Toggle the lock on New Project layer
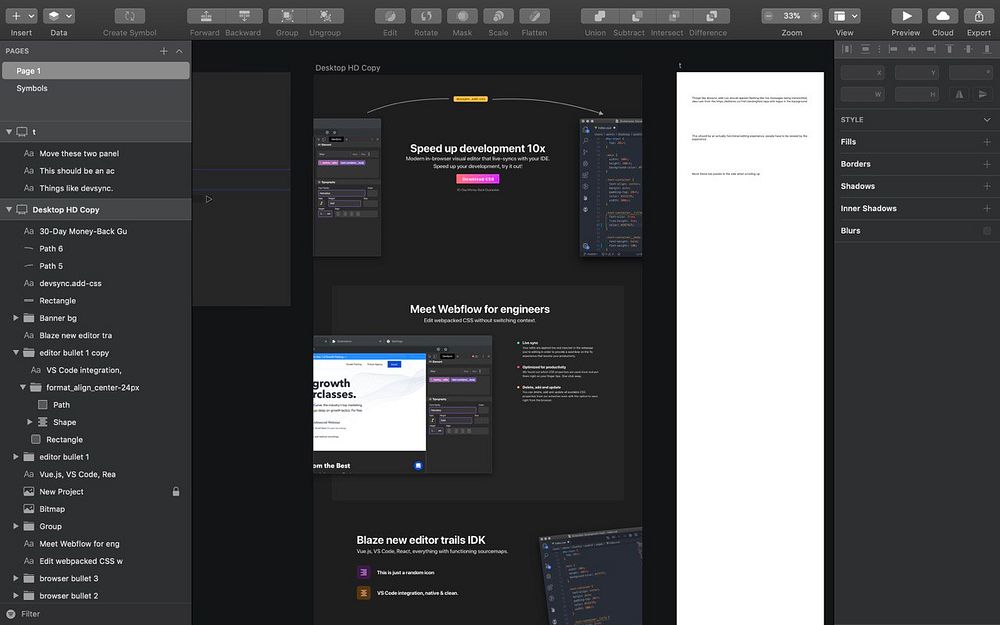This screenshot has height=625, width=1000. [176, 492]
